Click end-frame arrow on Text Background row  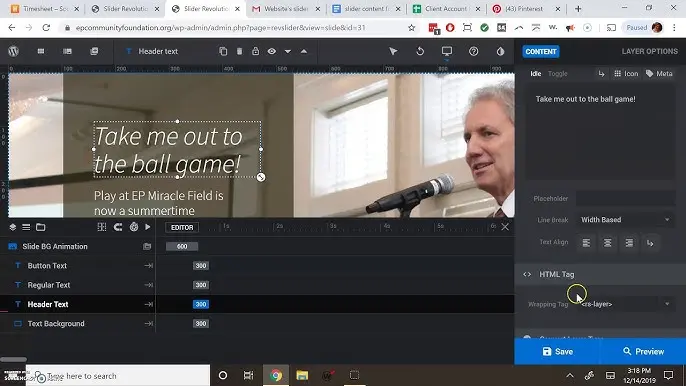pos(149,323)
